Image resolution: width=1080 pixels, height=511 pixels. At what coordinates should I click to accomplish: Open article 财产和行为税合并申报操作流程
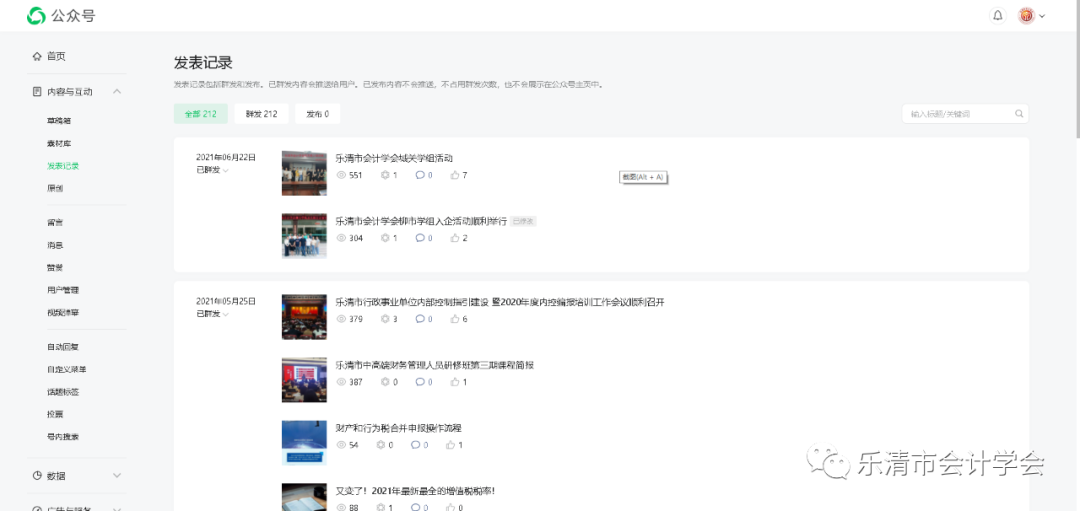[398, 428]
